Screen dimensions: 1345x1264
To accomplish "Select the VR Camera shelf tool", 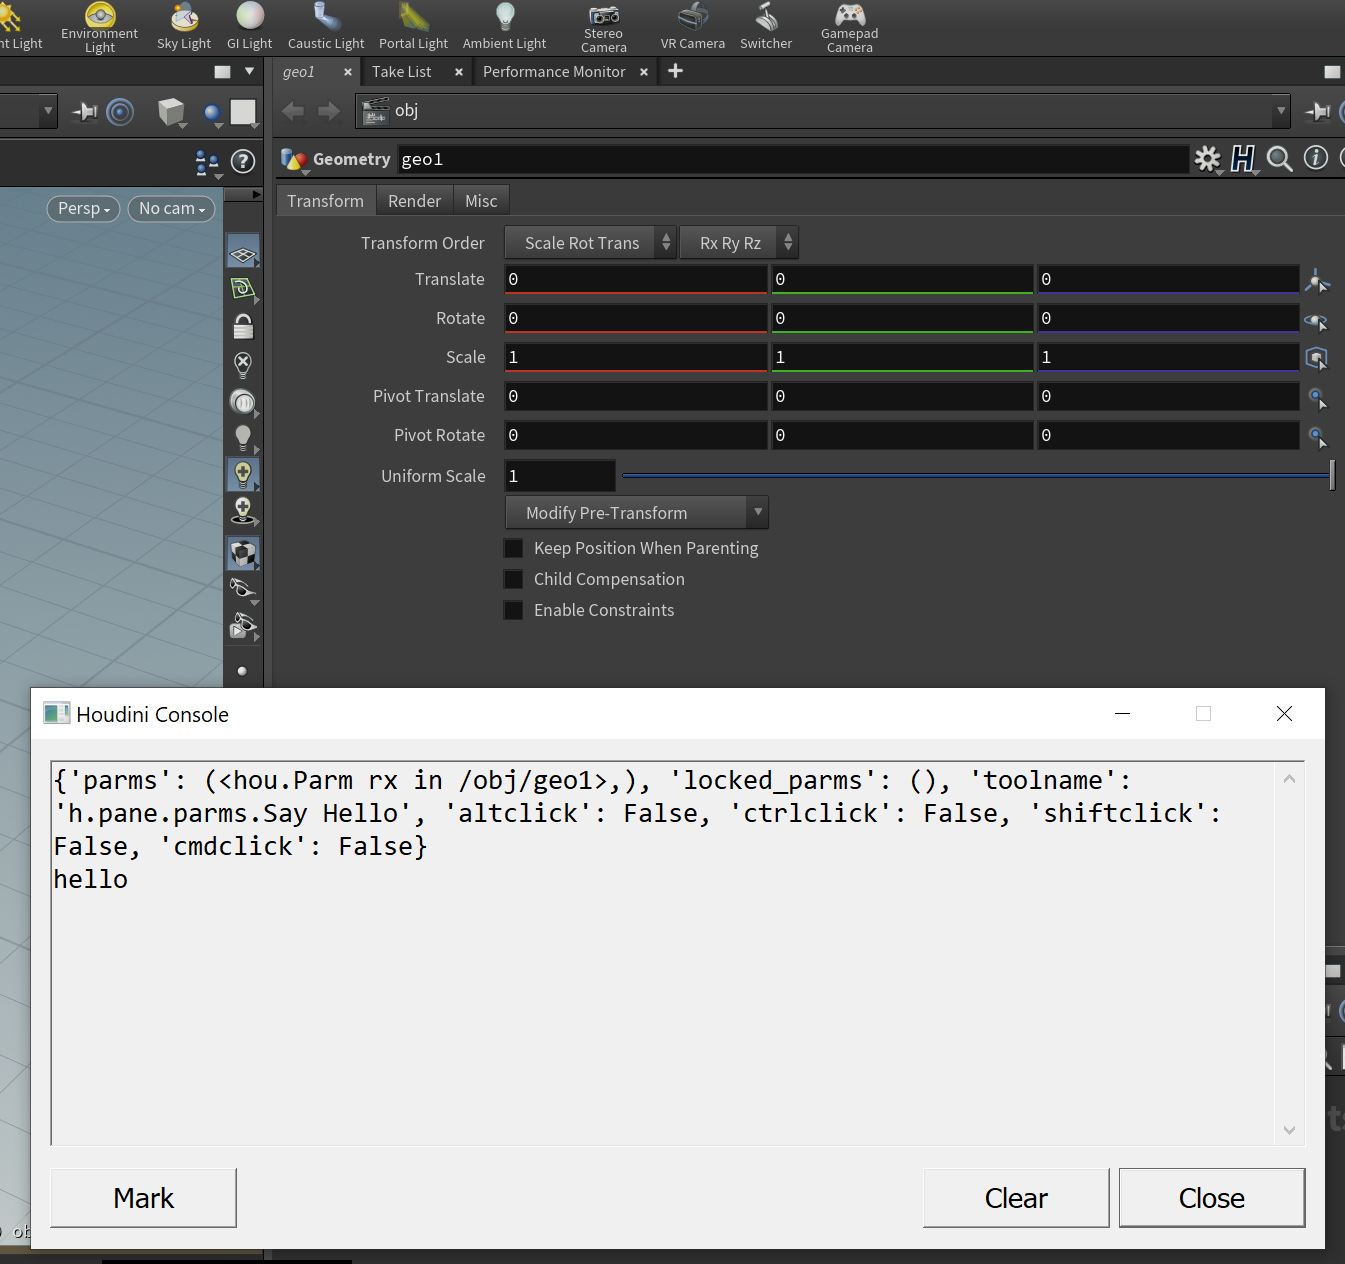I will pos(692,27).
